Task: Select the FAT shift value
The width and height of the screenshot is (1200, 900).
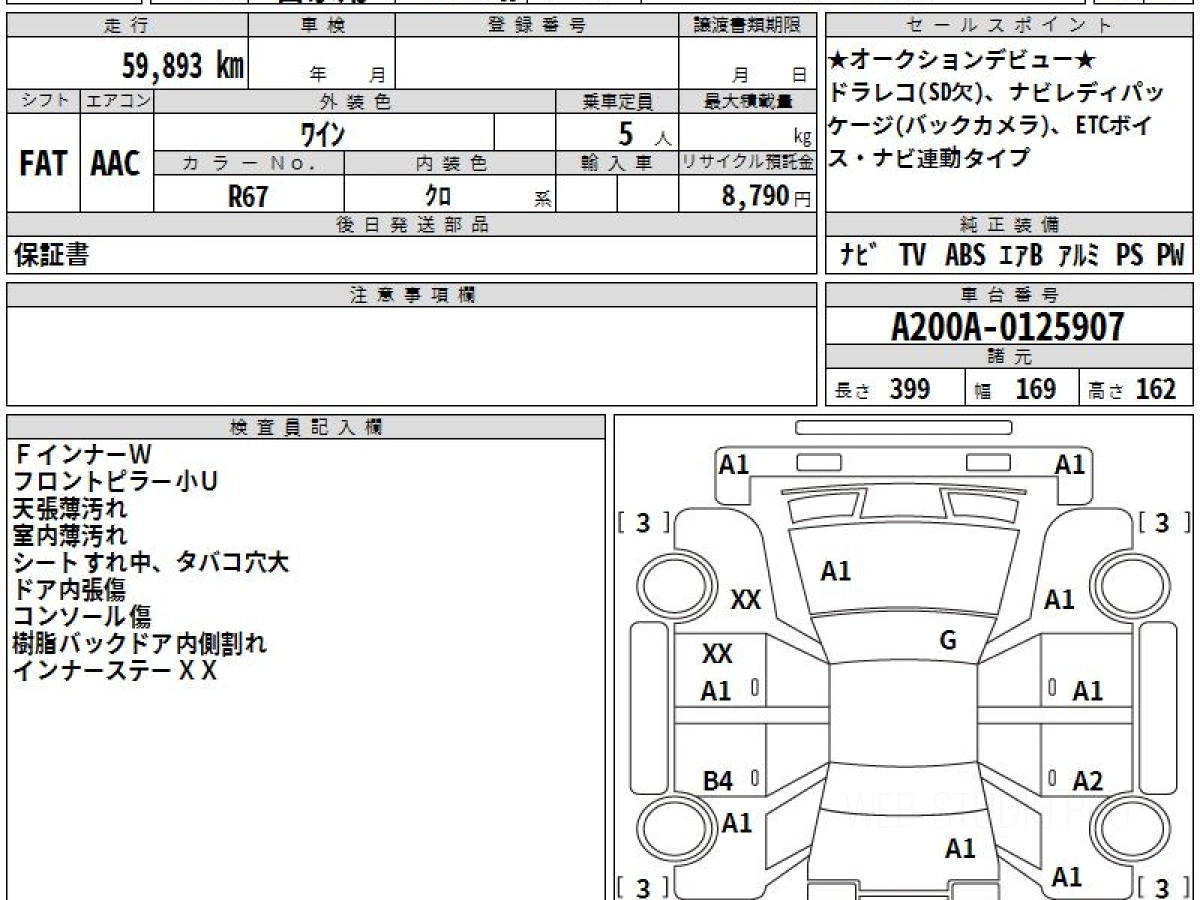Action: click(43, 164)
